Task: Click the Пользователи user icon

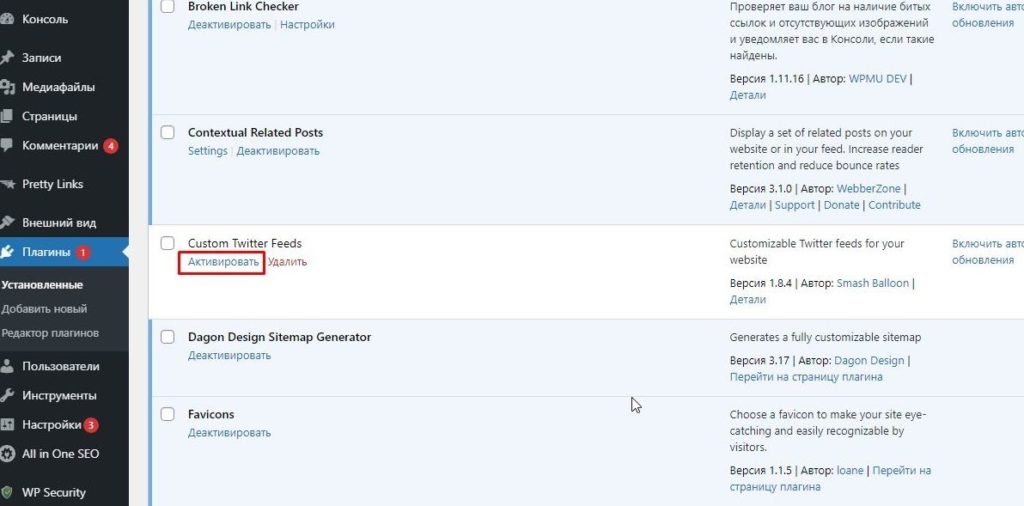Action: 7,366
